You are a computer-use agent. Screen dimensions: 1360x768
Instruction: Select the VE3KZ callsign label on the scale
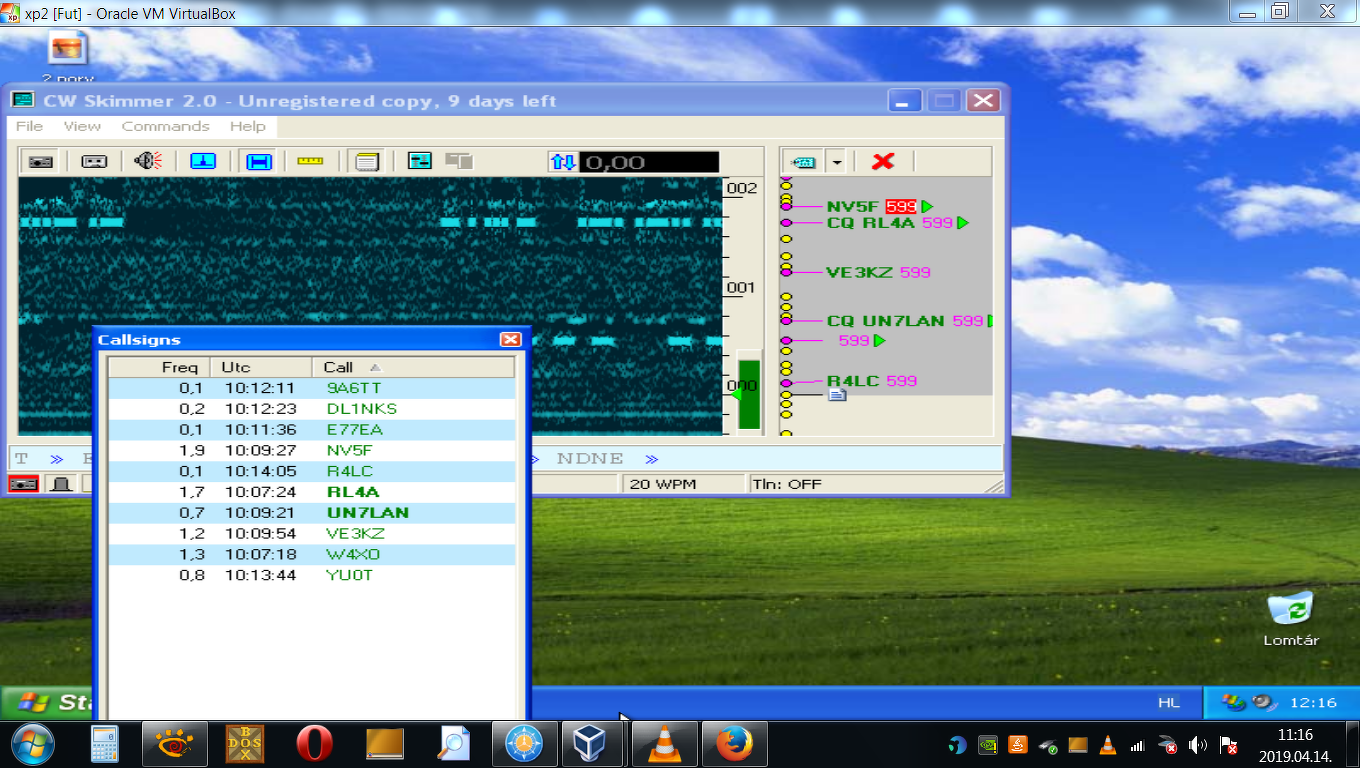click(x=859, y=272)
